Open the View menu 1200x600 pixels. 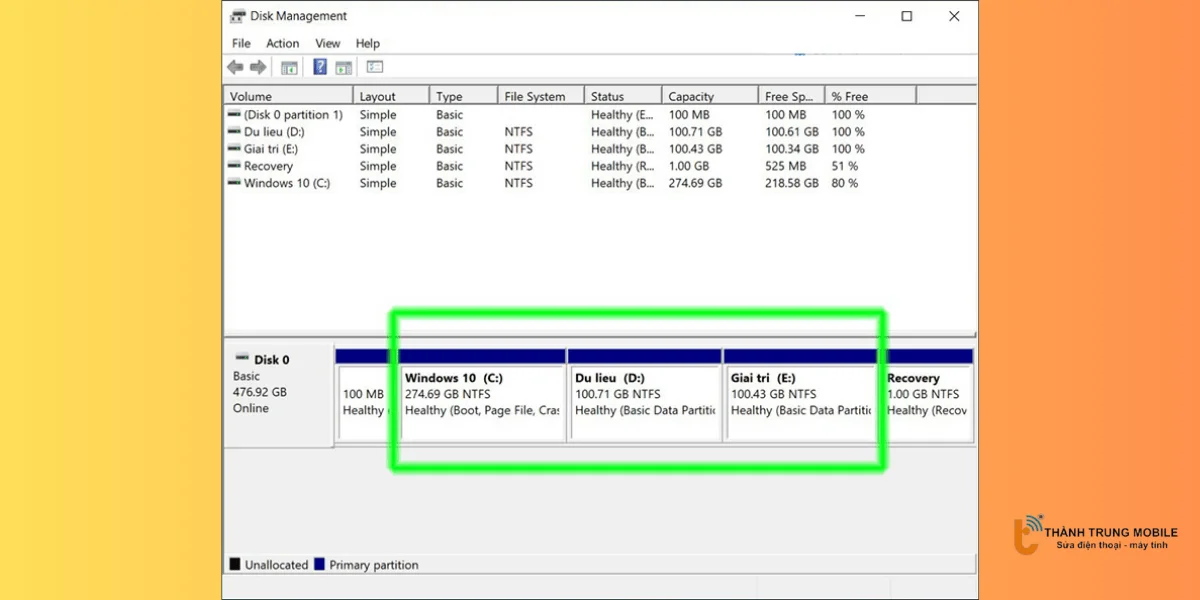(x=328, y=43)
